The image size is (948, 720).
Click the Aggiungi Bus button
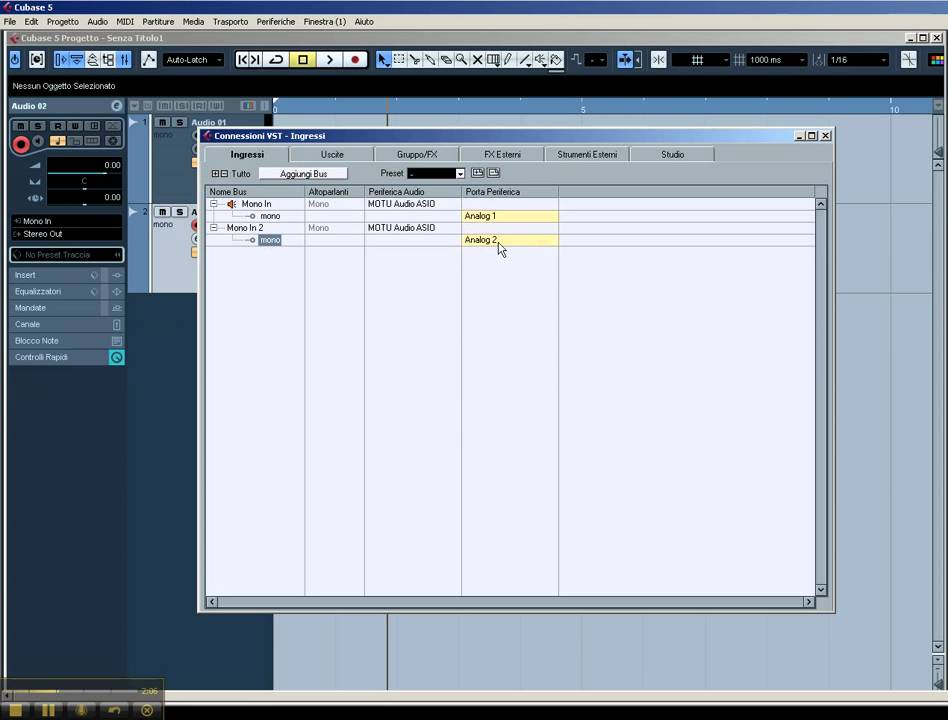(x=304, y=174)
